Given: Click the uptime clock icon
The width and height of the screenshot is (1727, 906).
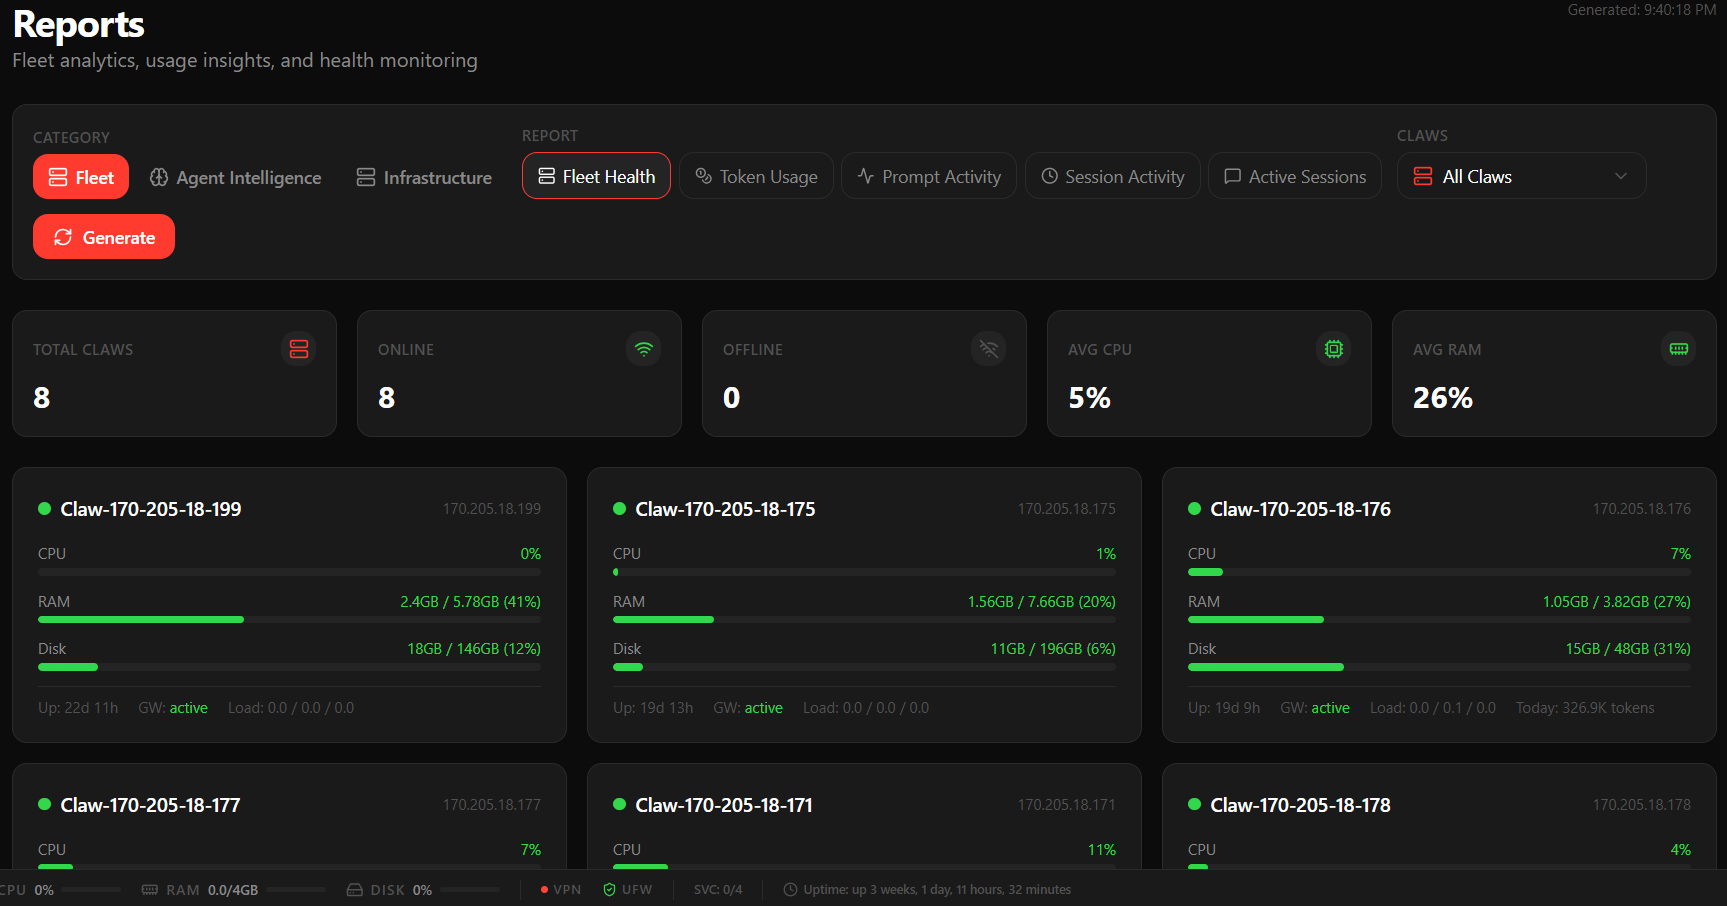Looking at the screenshot, I should 790,889.
